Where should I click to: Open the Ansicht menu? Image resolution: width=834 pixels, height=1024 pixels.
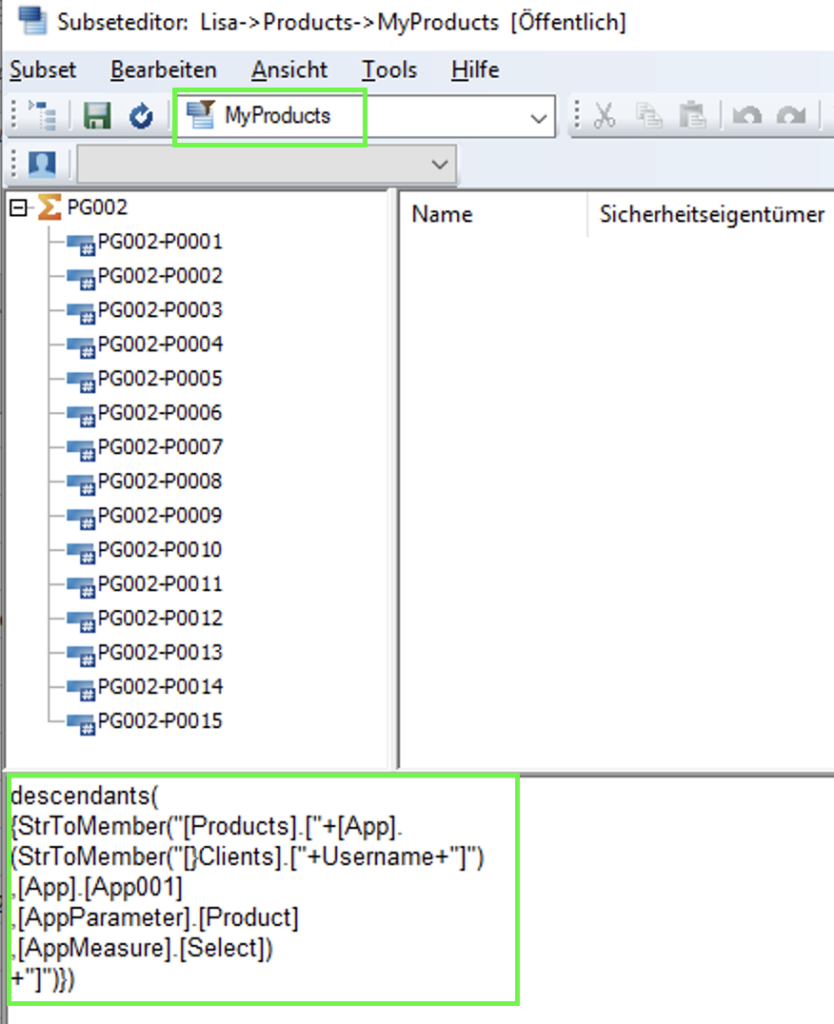tap(289, 70)
